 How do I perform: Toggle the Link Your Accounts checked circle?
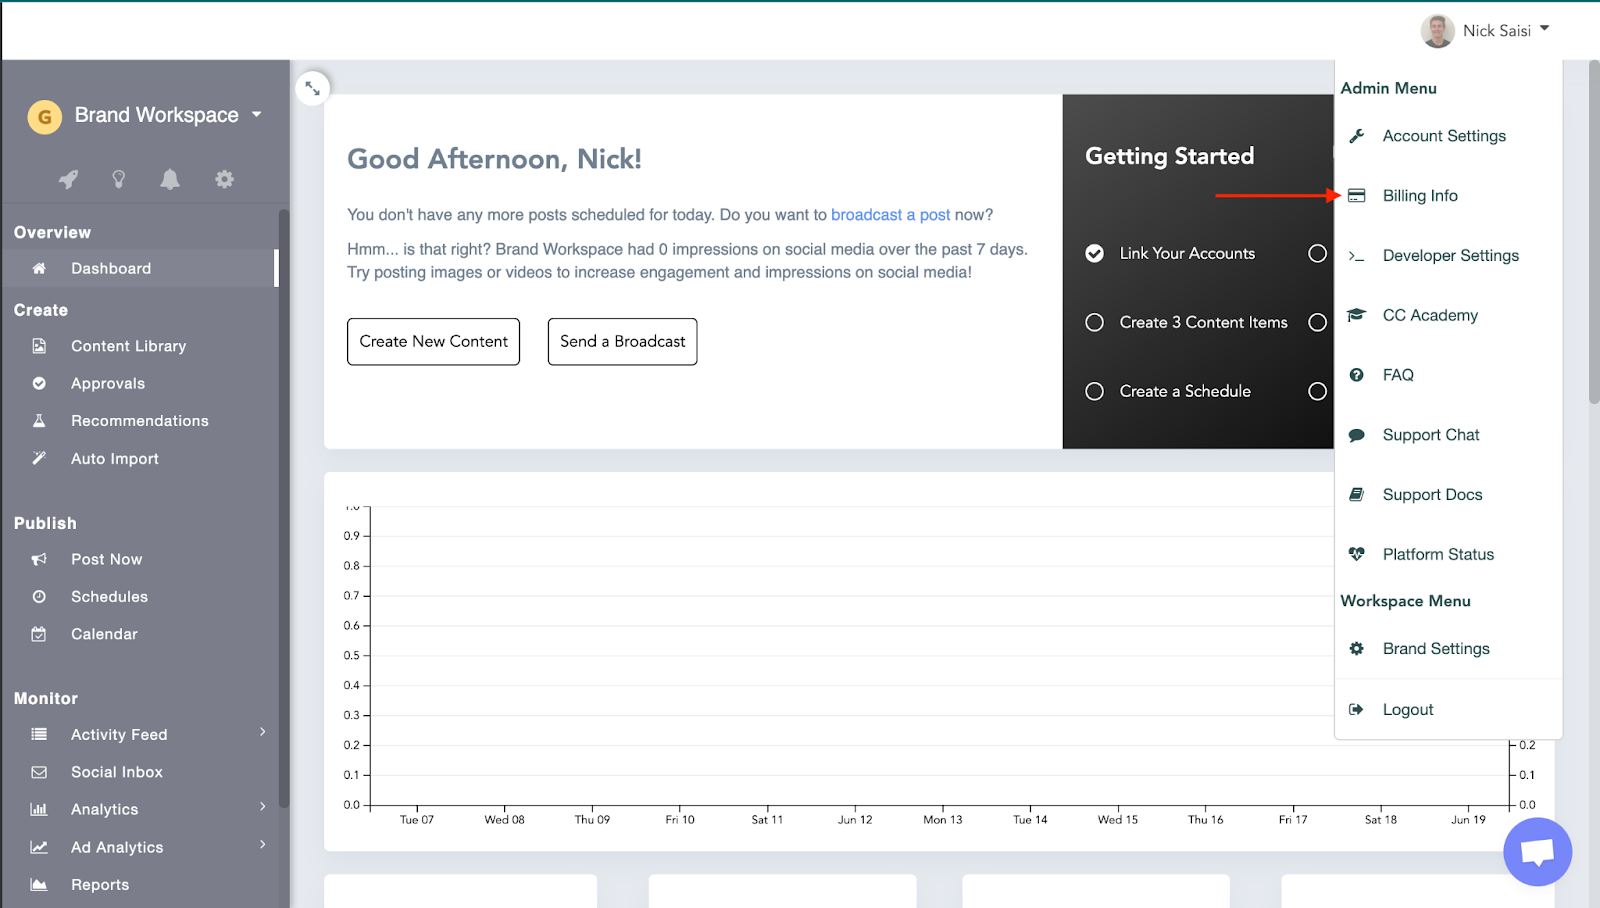(x=1095, y=253)
